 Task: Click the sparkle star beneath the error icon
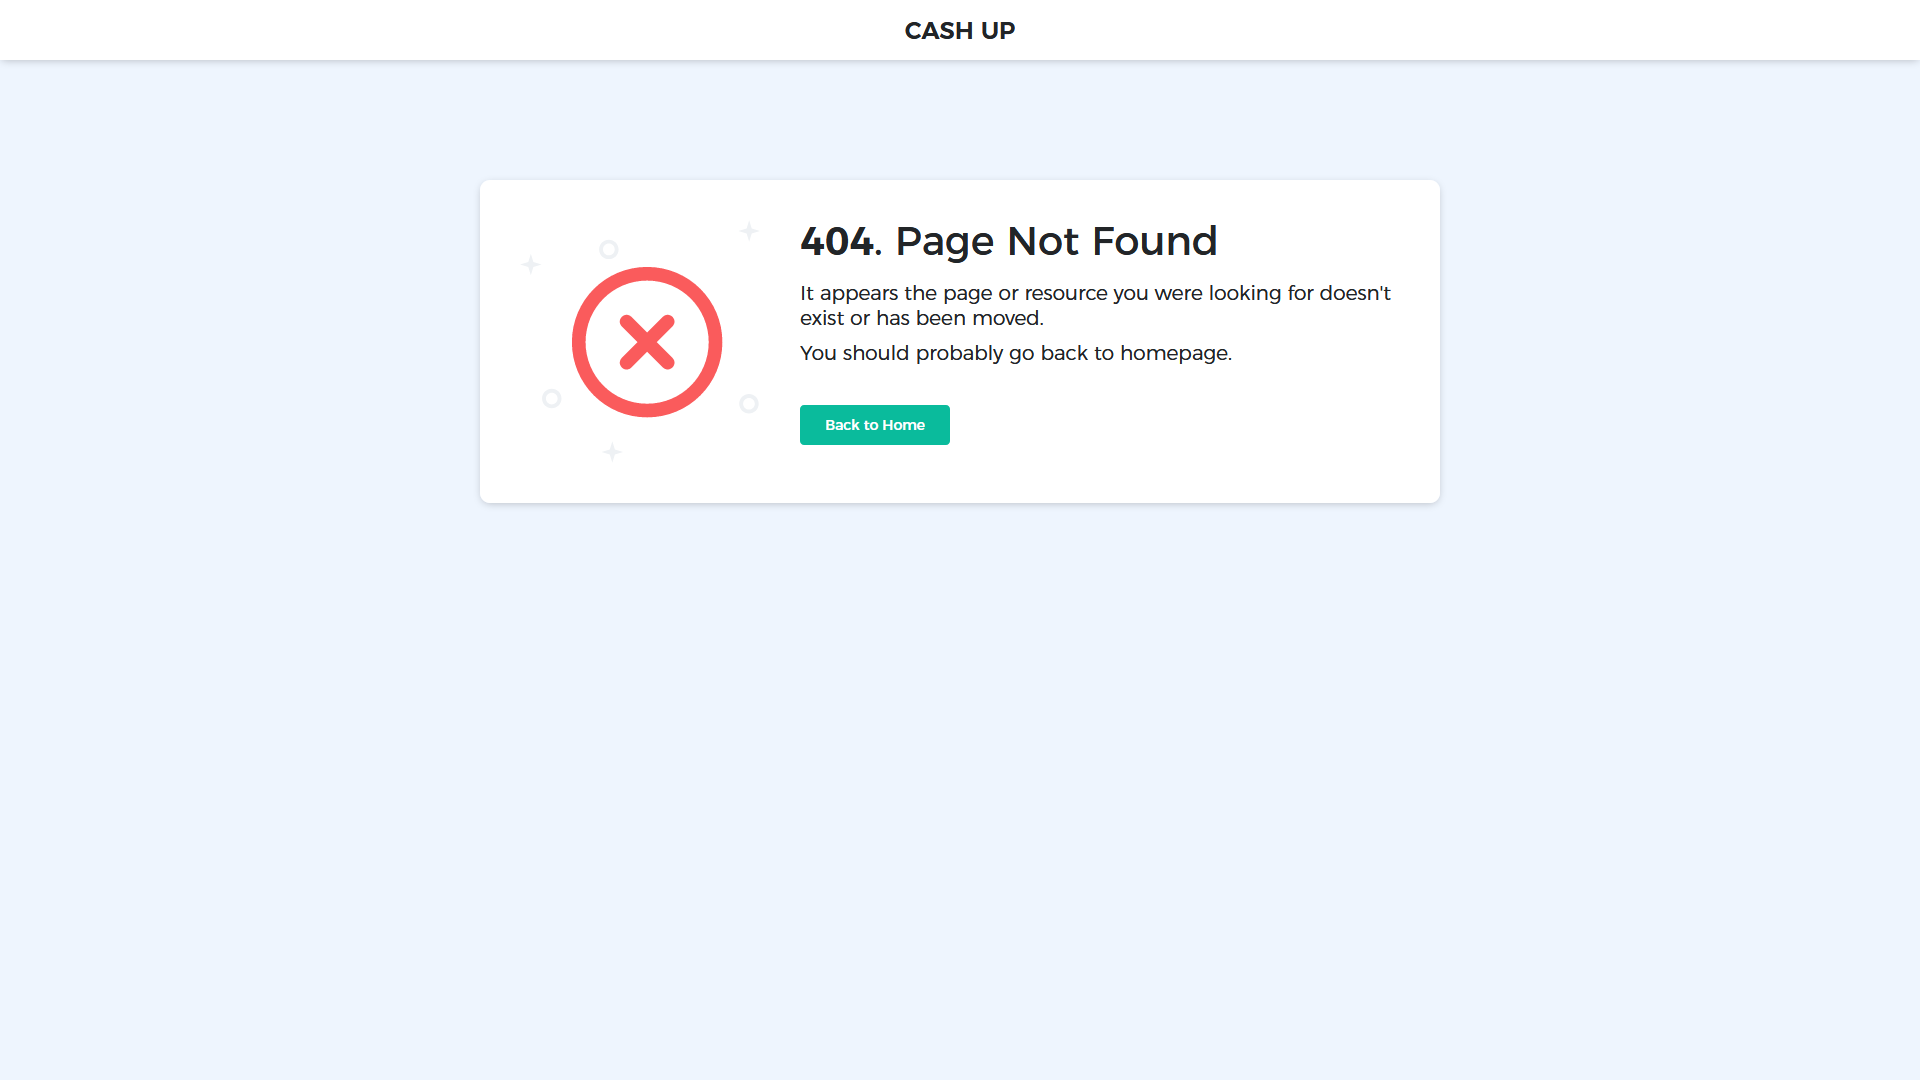pyautogui.click(x=612, y=452)
